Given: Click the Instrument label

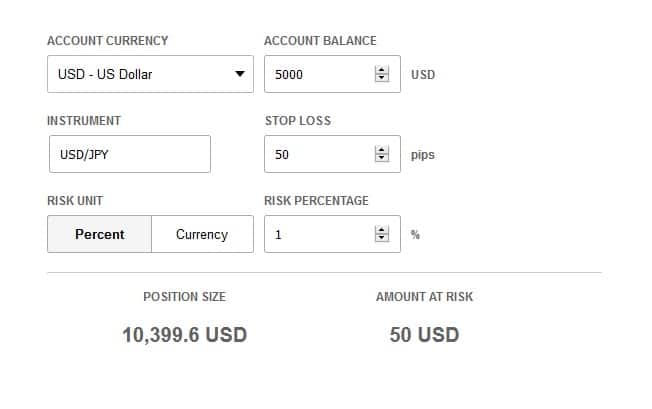Looking at the screenshot, I should 84,121.
